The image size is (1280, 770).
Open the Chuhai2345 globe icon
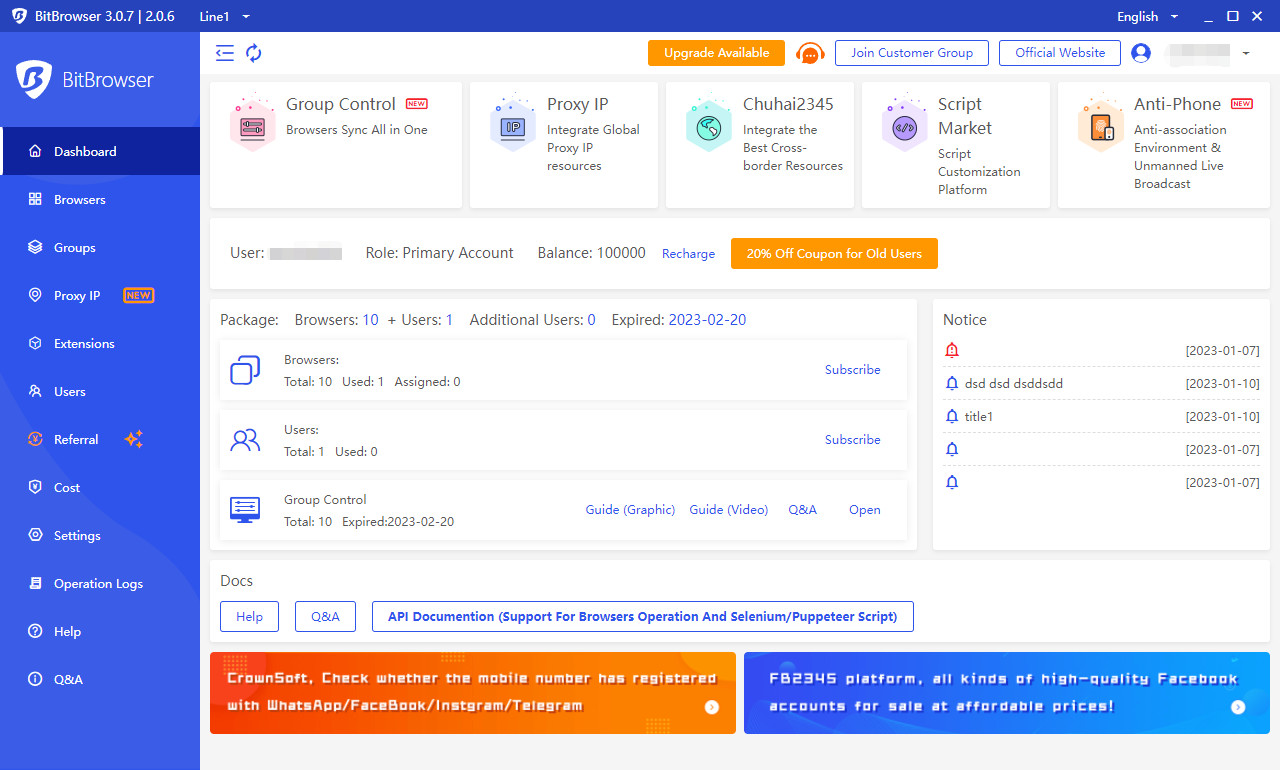[709, 124]
